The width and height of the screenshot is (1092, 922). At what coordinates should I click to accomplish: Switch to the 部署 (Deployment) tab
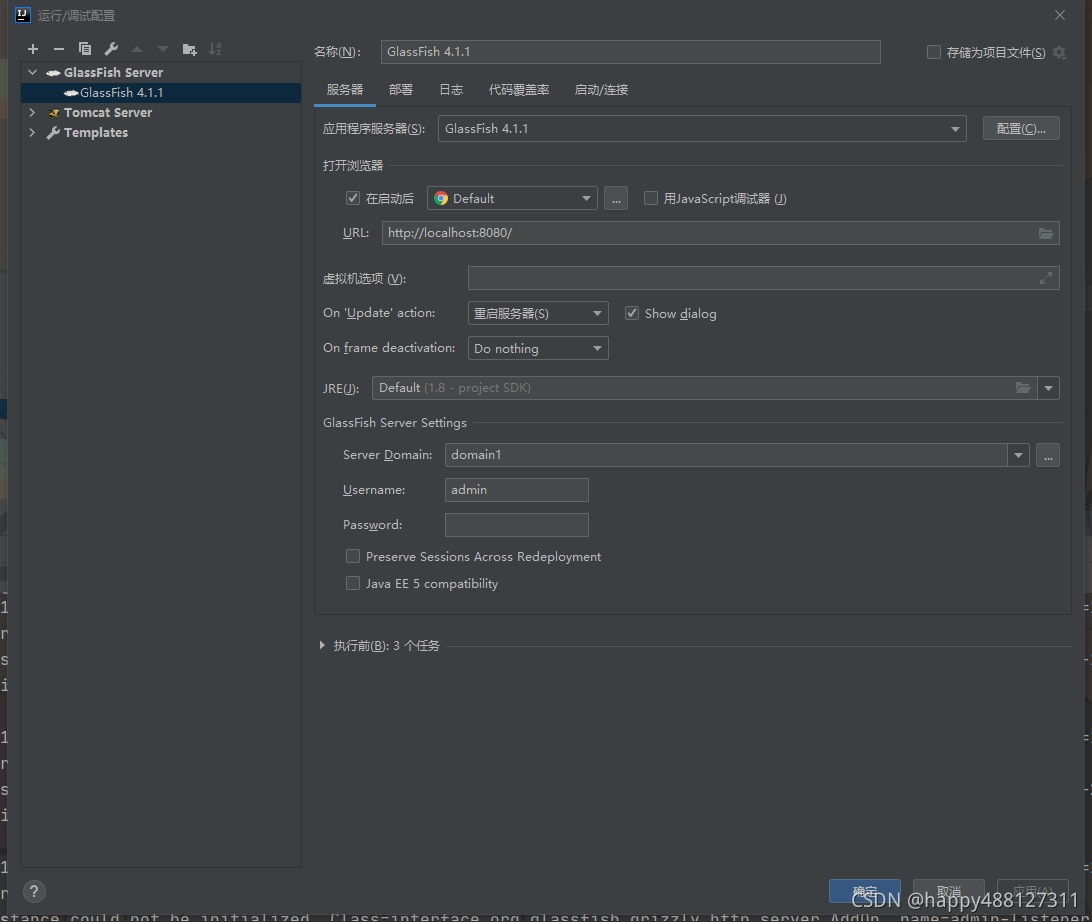pos(400,90)
